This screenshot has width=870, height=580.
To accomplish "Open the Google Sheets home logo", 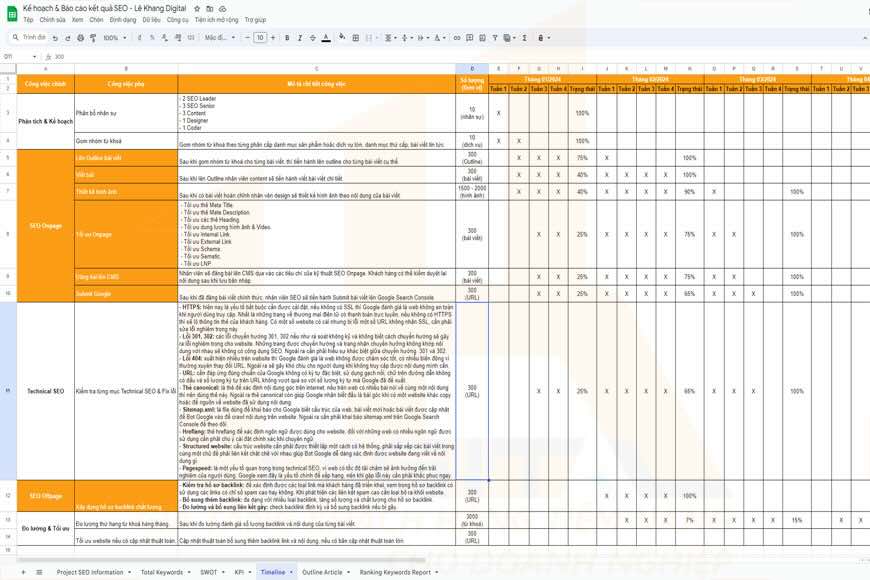I will (12, 13).
